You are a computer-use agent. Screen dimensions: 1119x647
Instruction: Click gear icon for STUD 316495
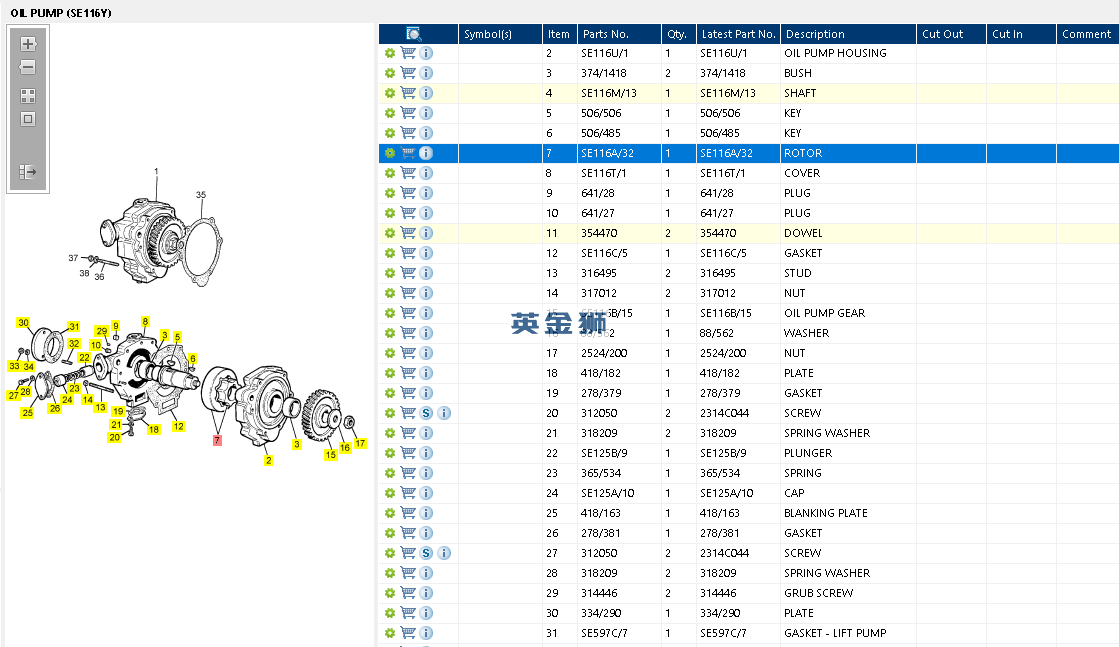pyautogui.click(x=390, y=272)
